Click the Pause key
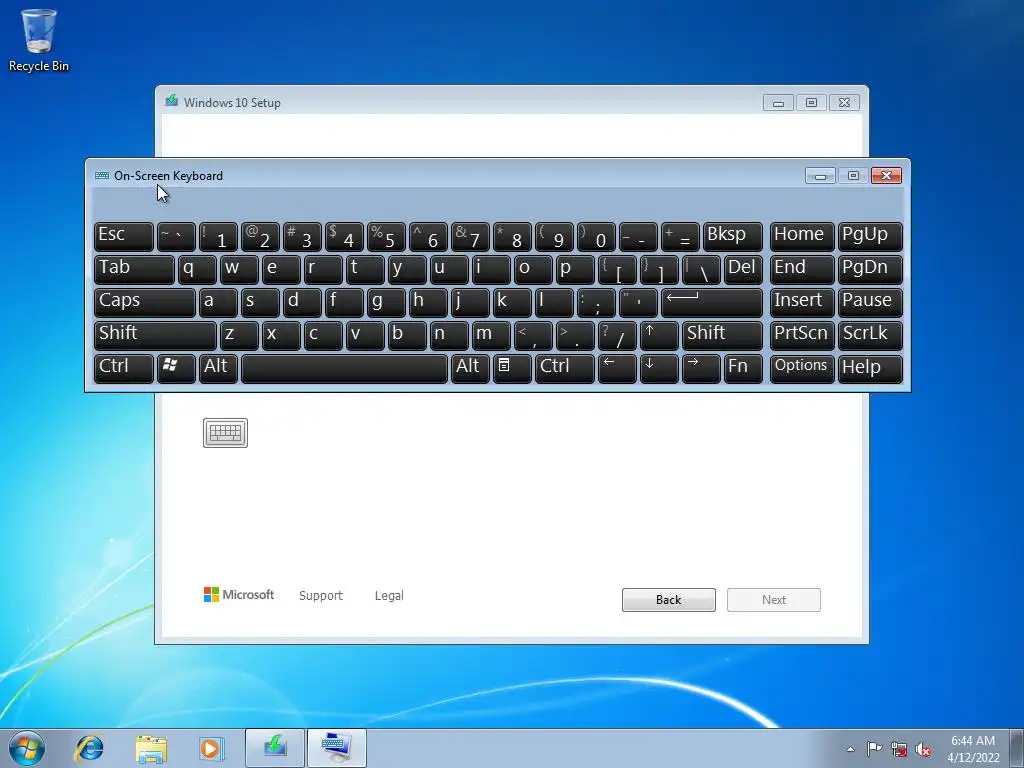The width and height of the screenshot is (1024, 768). click(870, 303)
